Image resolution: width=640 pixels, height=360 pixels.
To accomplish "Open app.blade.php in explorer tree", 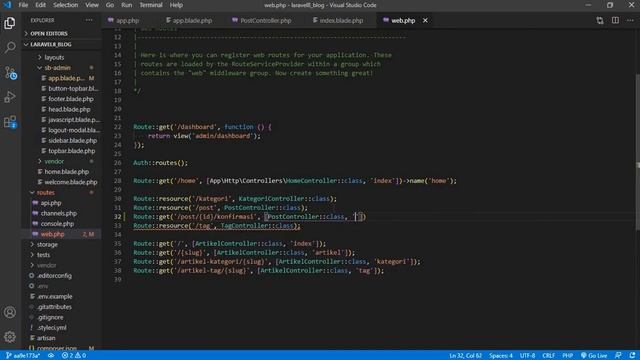I will click(x=67, y=78).
